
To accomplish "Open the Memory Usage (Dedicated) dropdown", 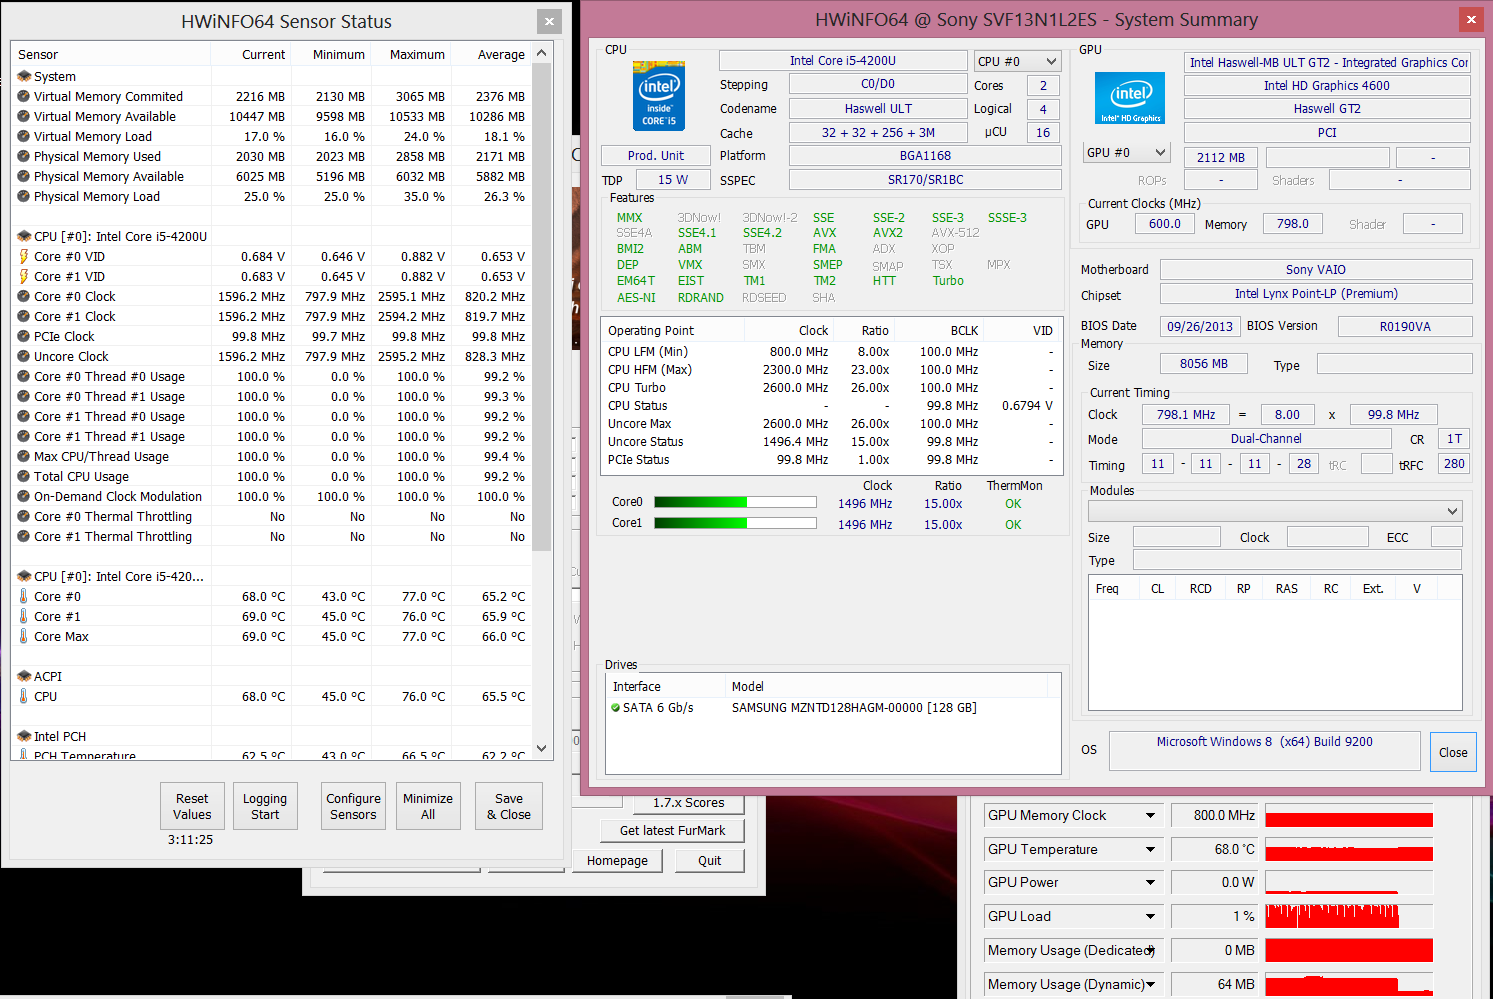I will (x=1151, y=951).
